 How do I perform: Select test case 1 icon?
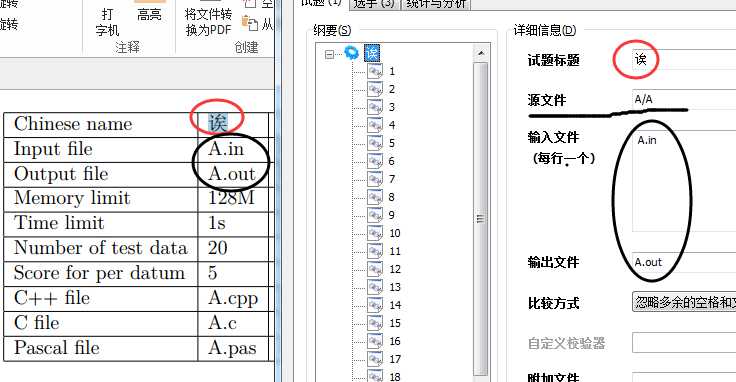(375, 71)
